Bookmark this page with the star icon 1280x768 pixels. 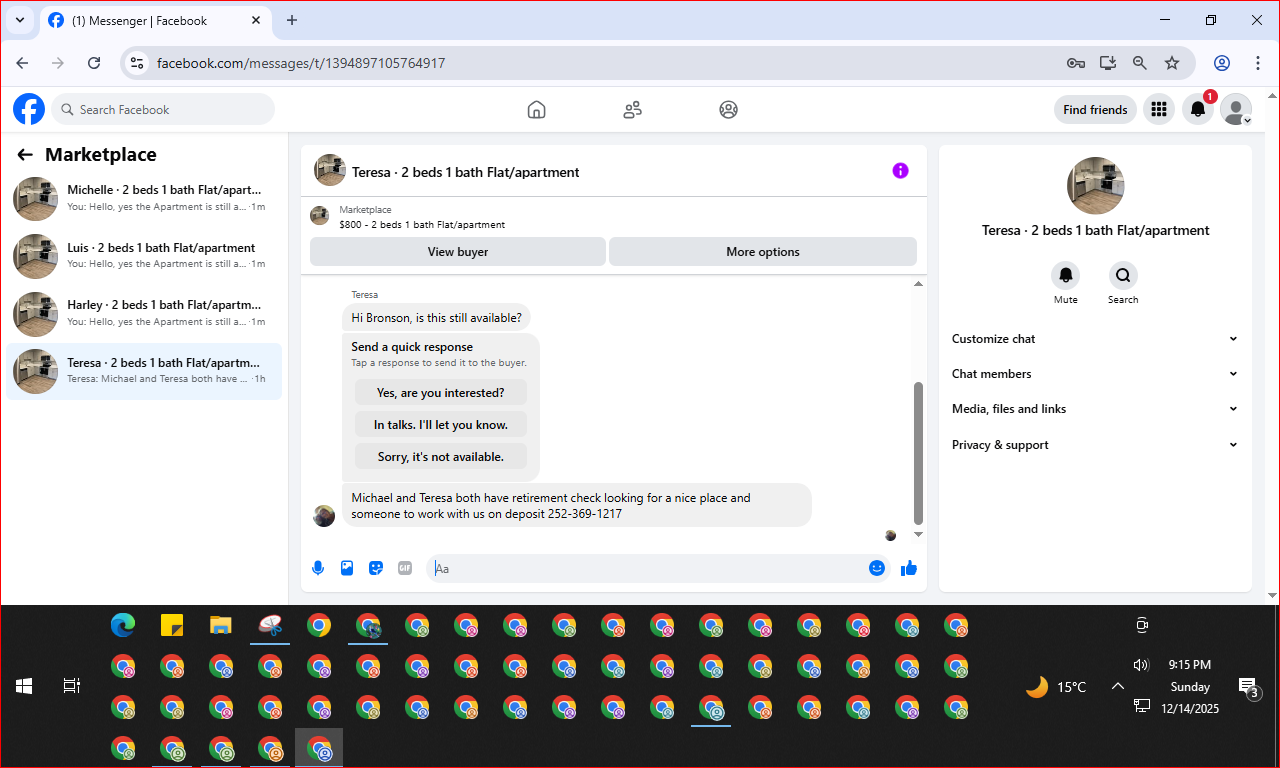click(x=1172, y=63)
